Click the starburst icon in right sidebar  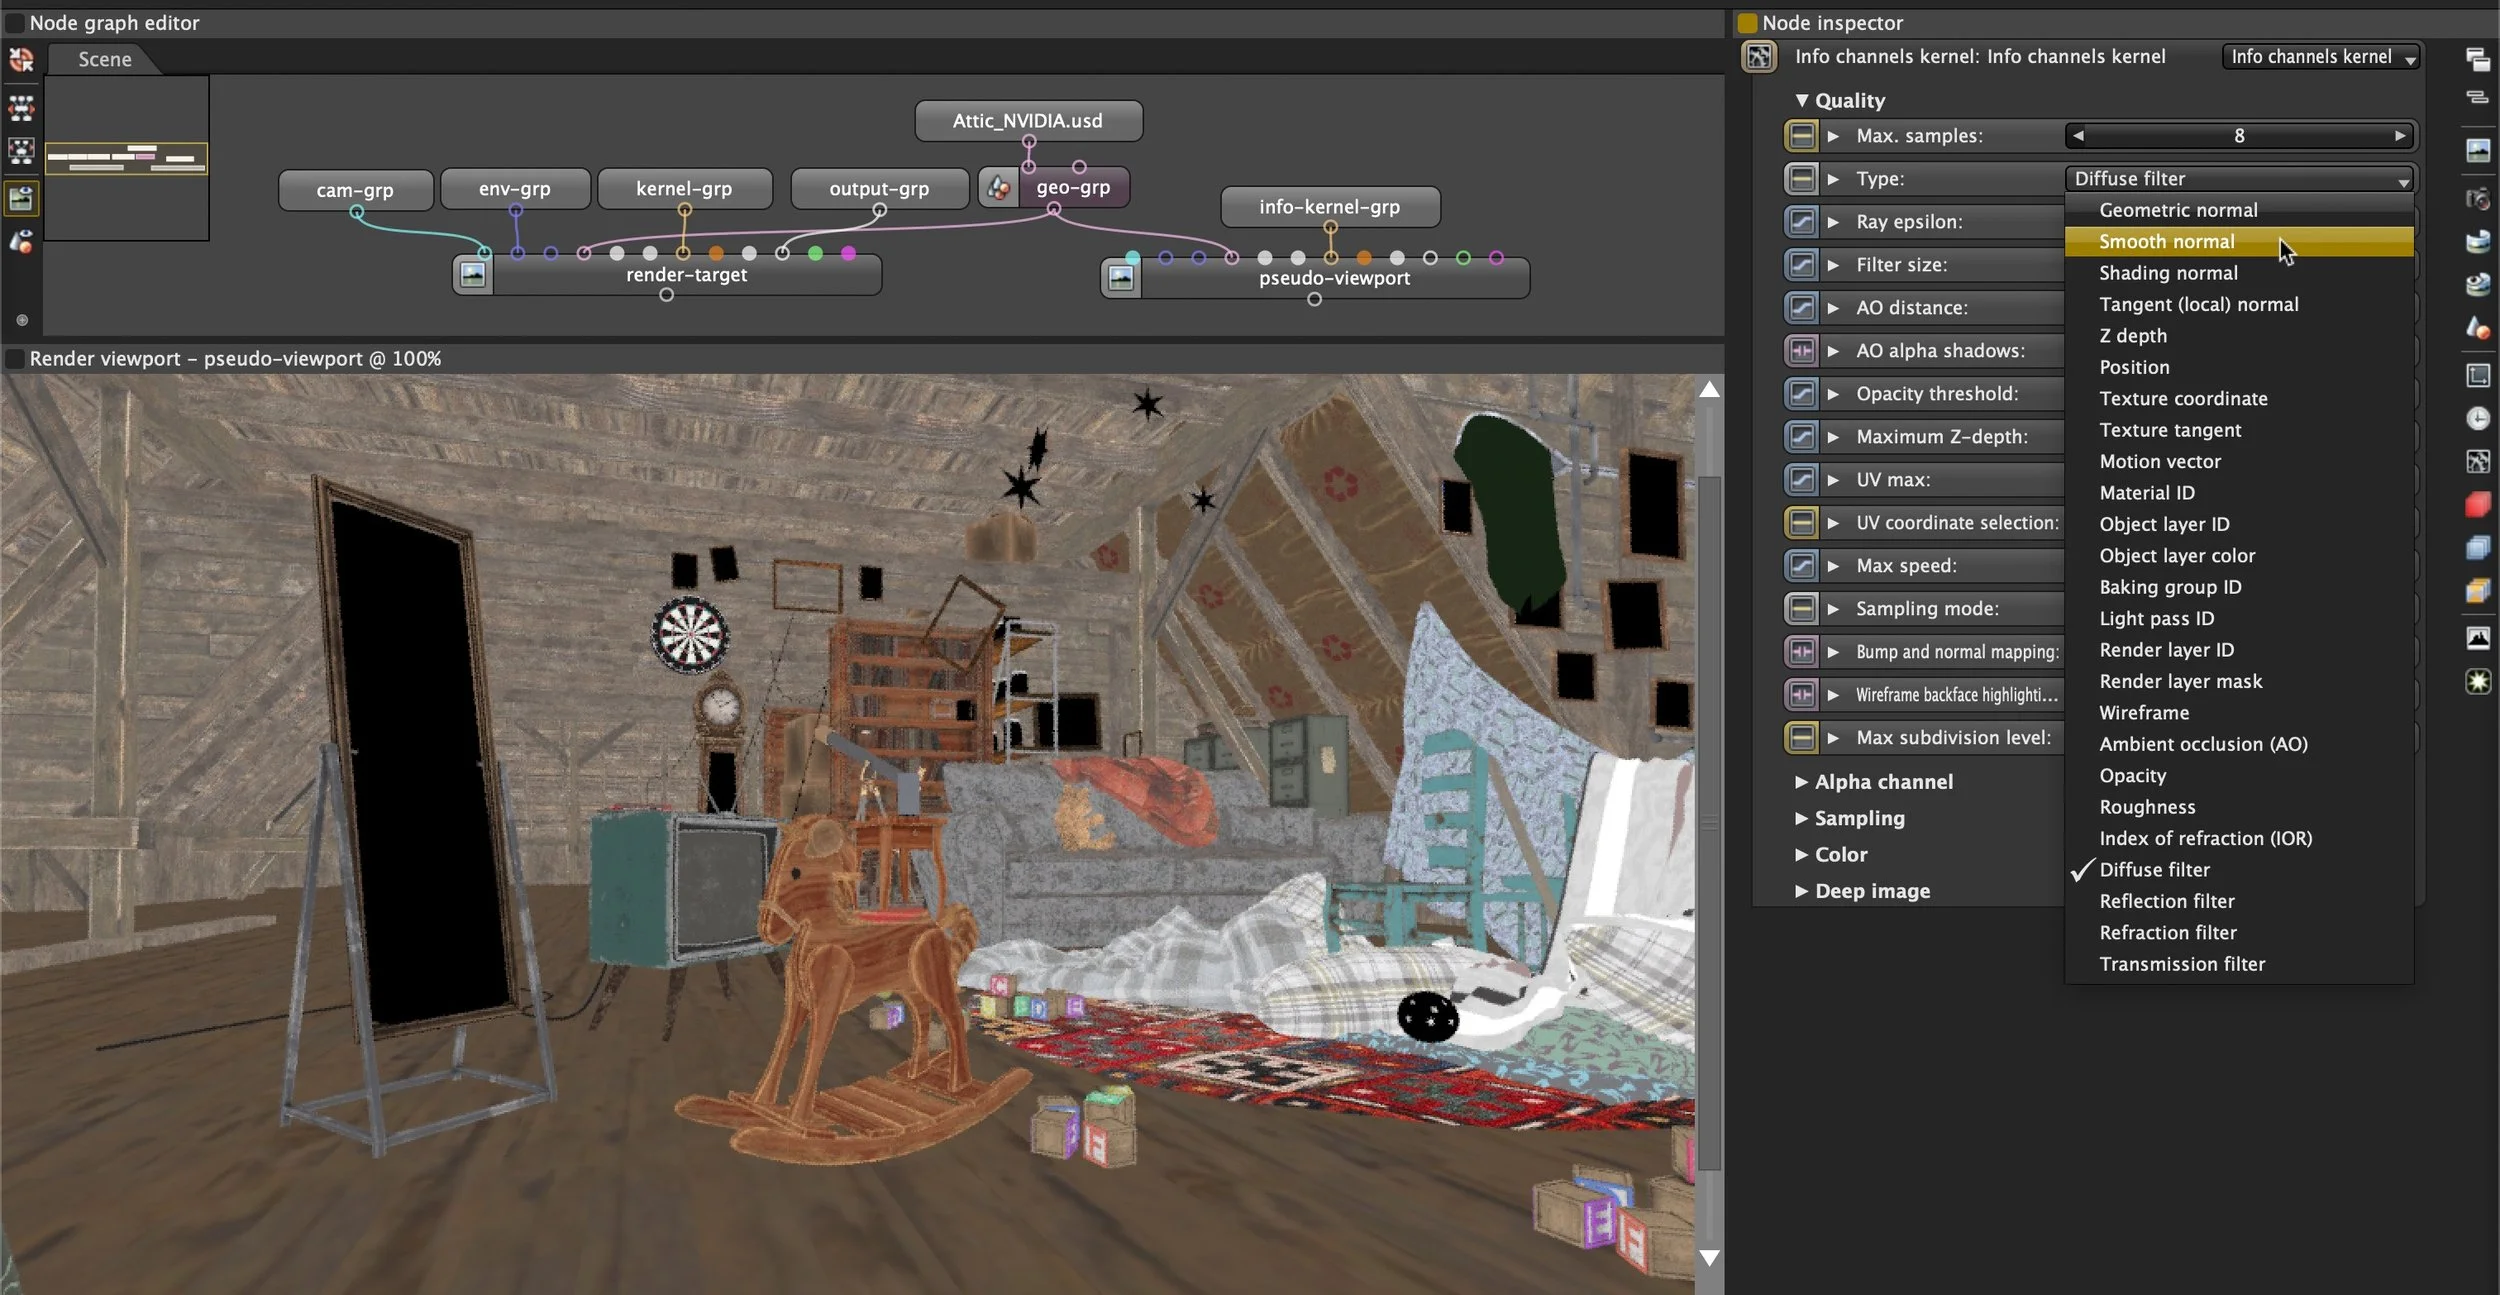click(x=2477, y=682)
